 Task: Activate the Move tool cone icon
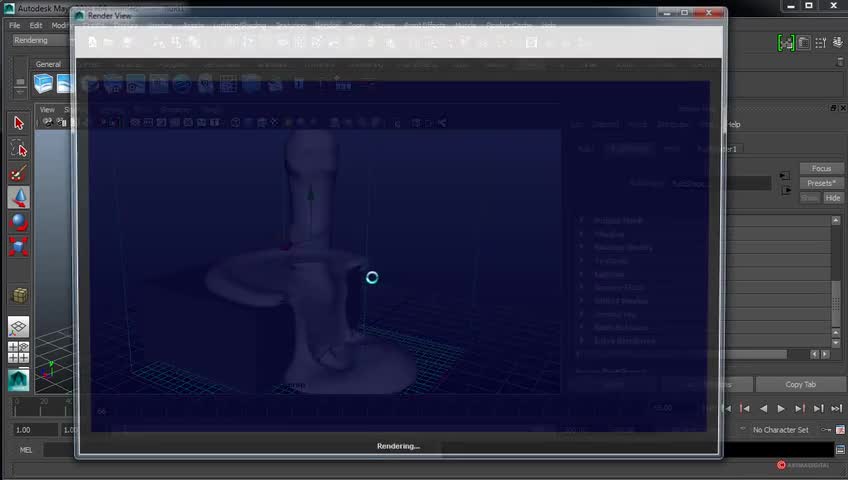[18, 198]
